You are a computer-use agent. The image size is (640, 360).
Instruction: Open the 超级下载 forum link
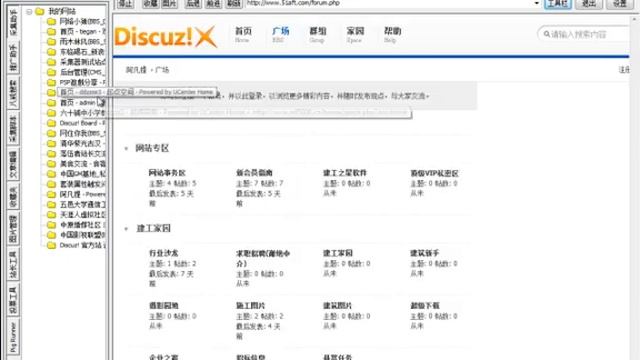pyautogui.click(x=425, y=305)
